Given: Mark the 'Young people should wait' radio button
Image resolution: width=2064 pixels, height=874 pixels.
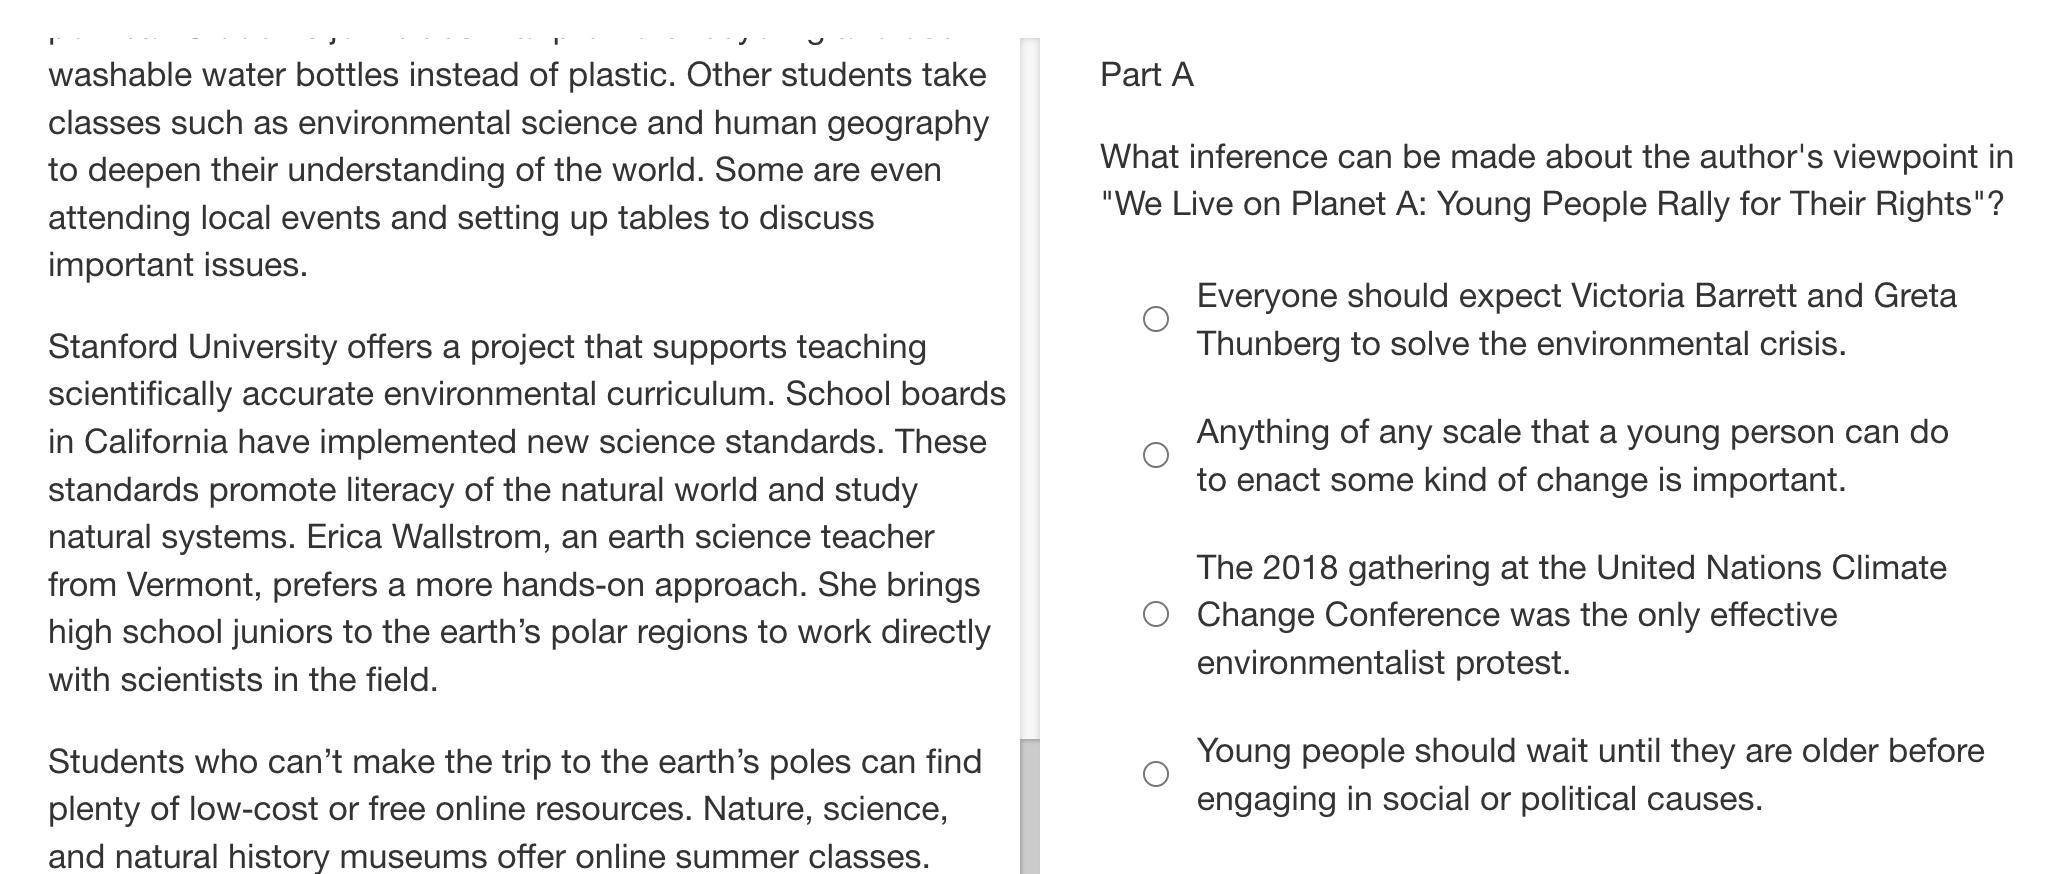Looking at the screenshot, I should coord(1155,774).
